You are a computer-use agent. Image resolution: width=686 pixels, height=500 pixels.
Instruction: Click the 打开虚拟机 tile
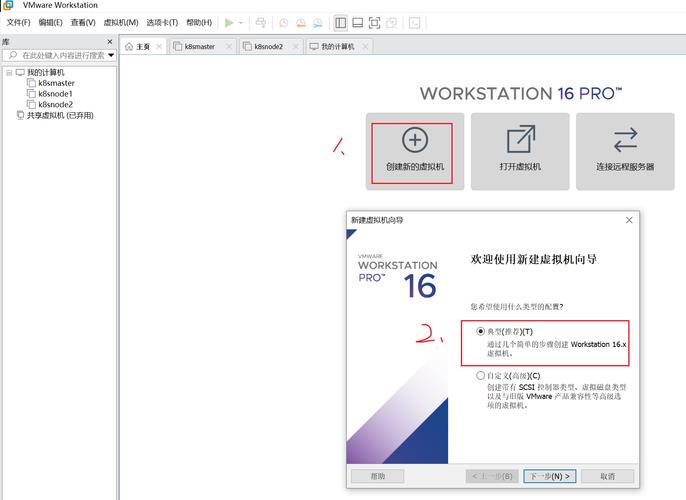[520, 151]
